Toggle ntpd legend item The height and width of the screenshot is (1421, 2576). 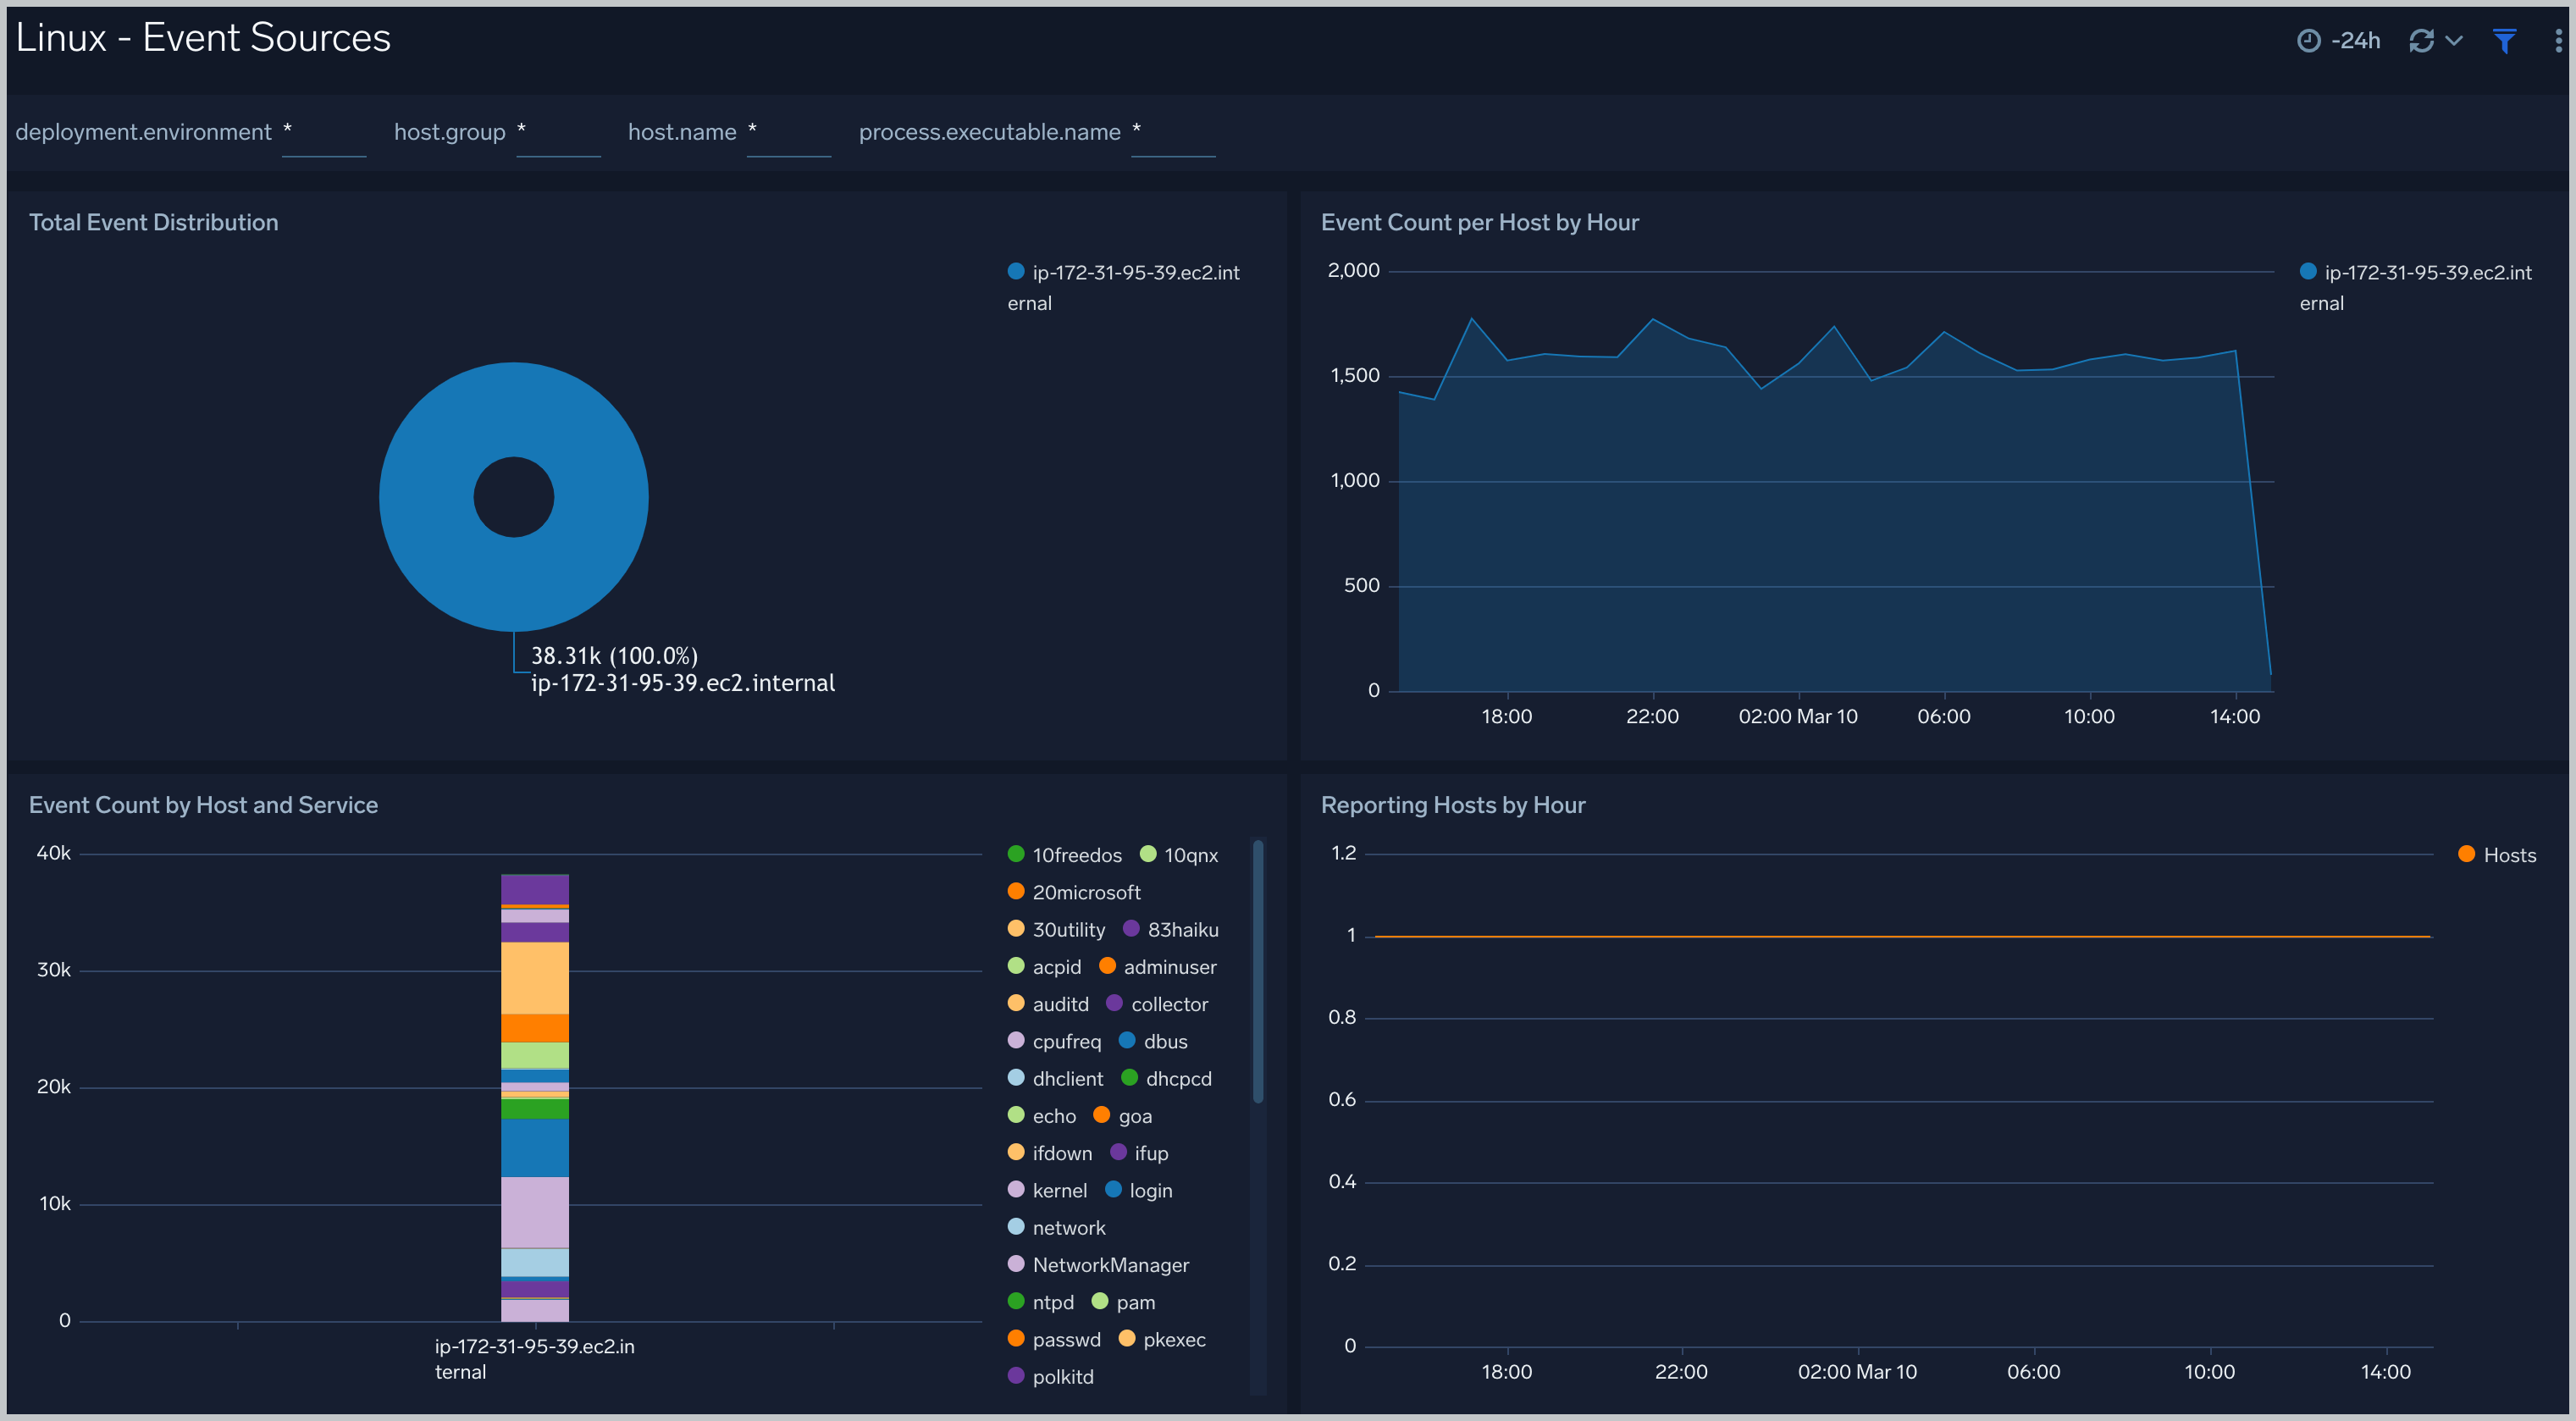tap(1041, 1302)
